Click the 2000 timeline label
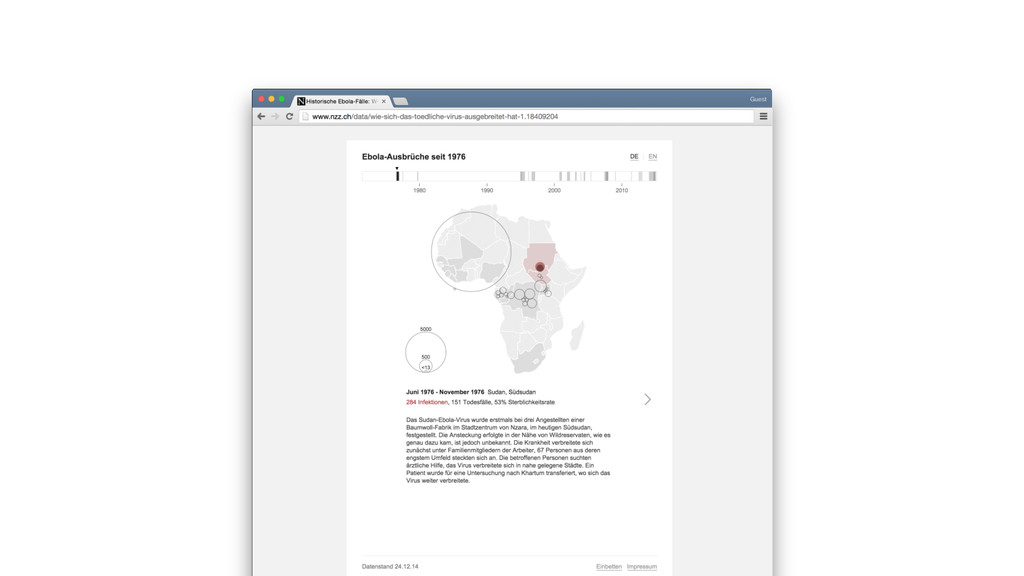Viewport: 1024px width, 576px height. coord(554,191)
